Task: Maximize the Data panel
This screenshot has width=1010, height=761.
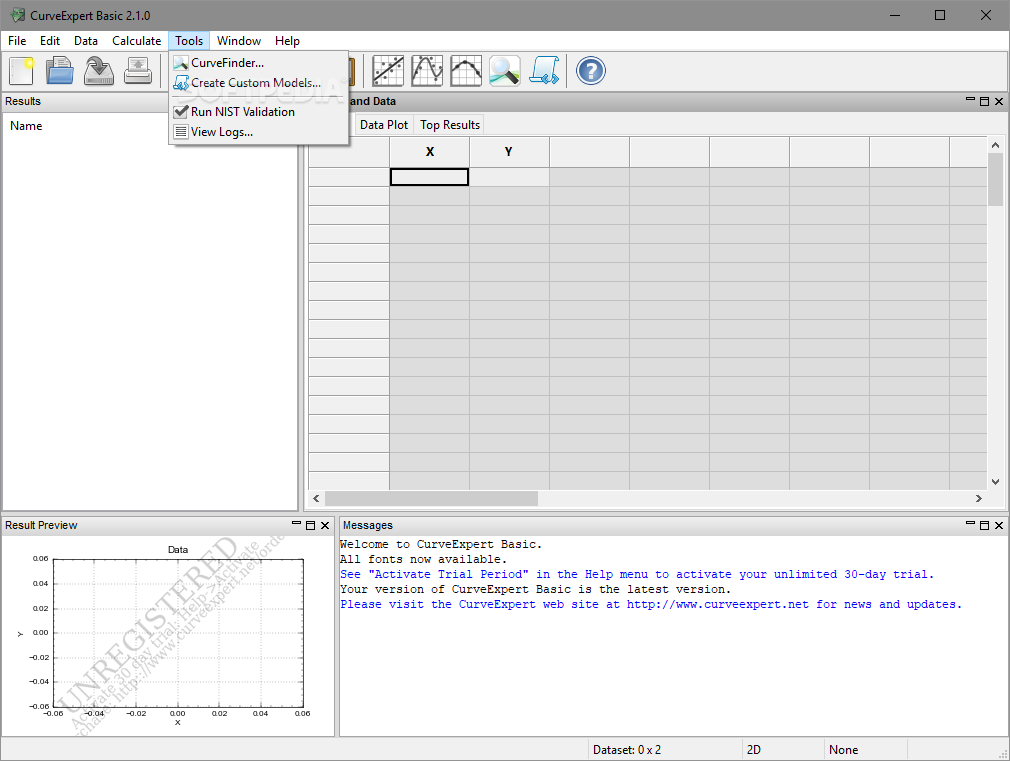Action: [984, 101]
